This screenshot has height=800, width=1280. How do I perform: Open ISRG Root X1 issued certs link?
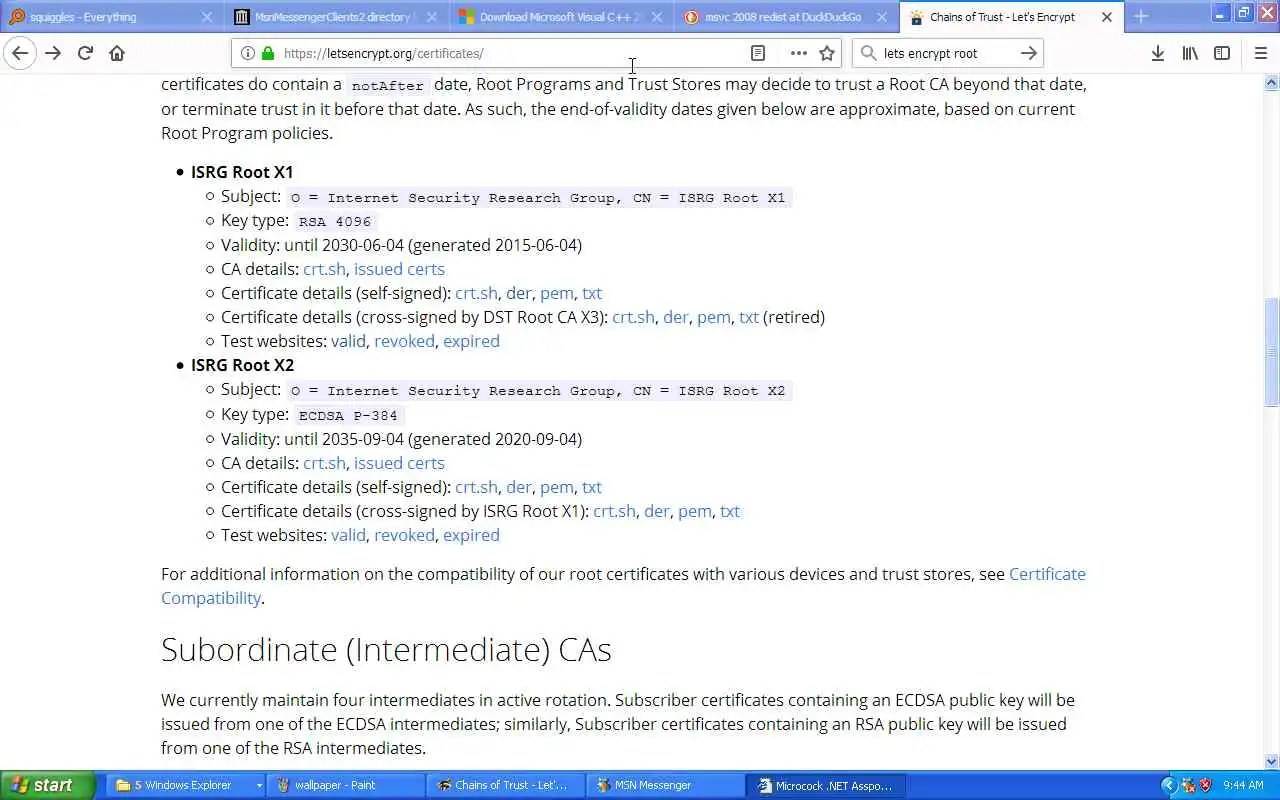[x=399, y=269]
